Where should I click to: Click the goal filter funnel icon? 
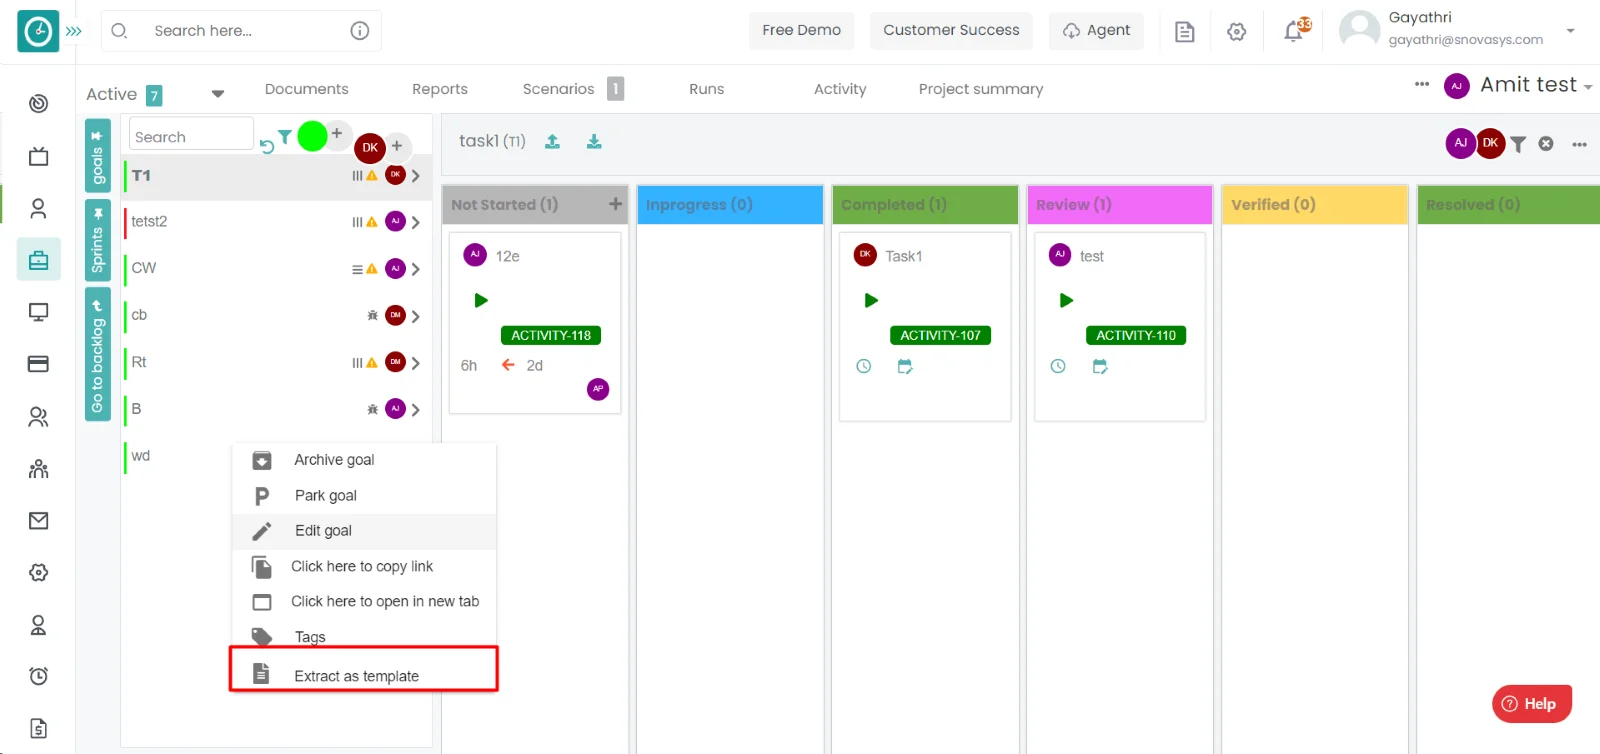pos(285,137)
